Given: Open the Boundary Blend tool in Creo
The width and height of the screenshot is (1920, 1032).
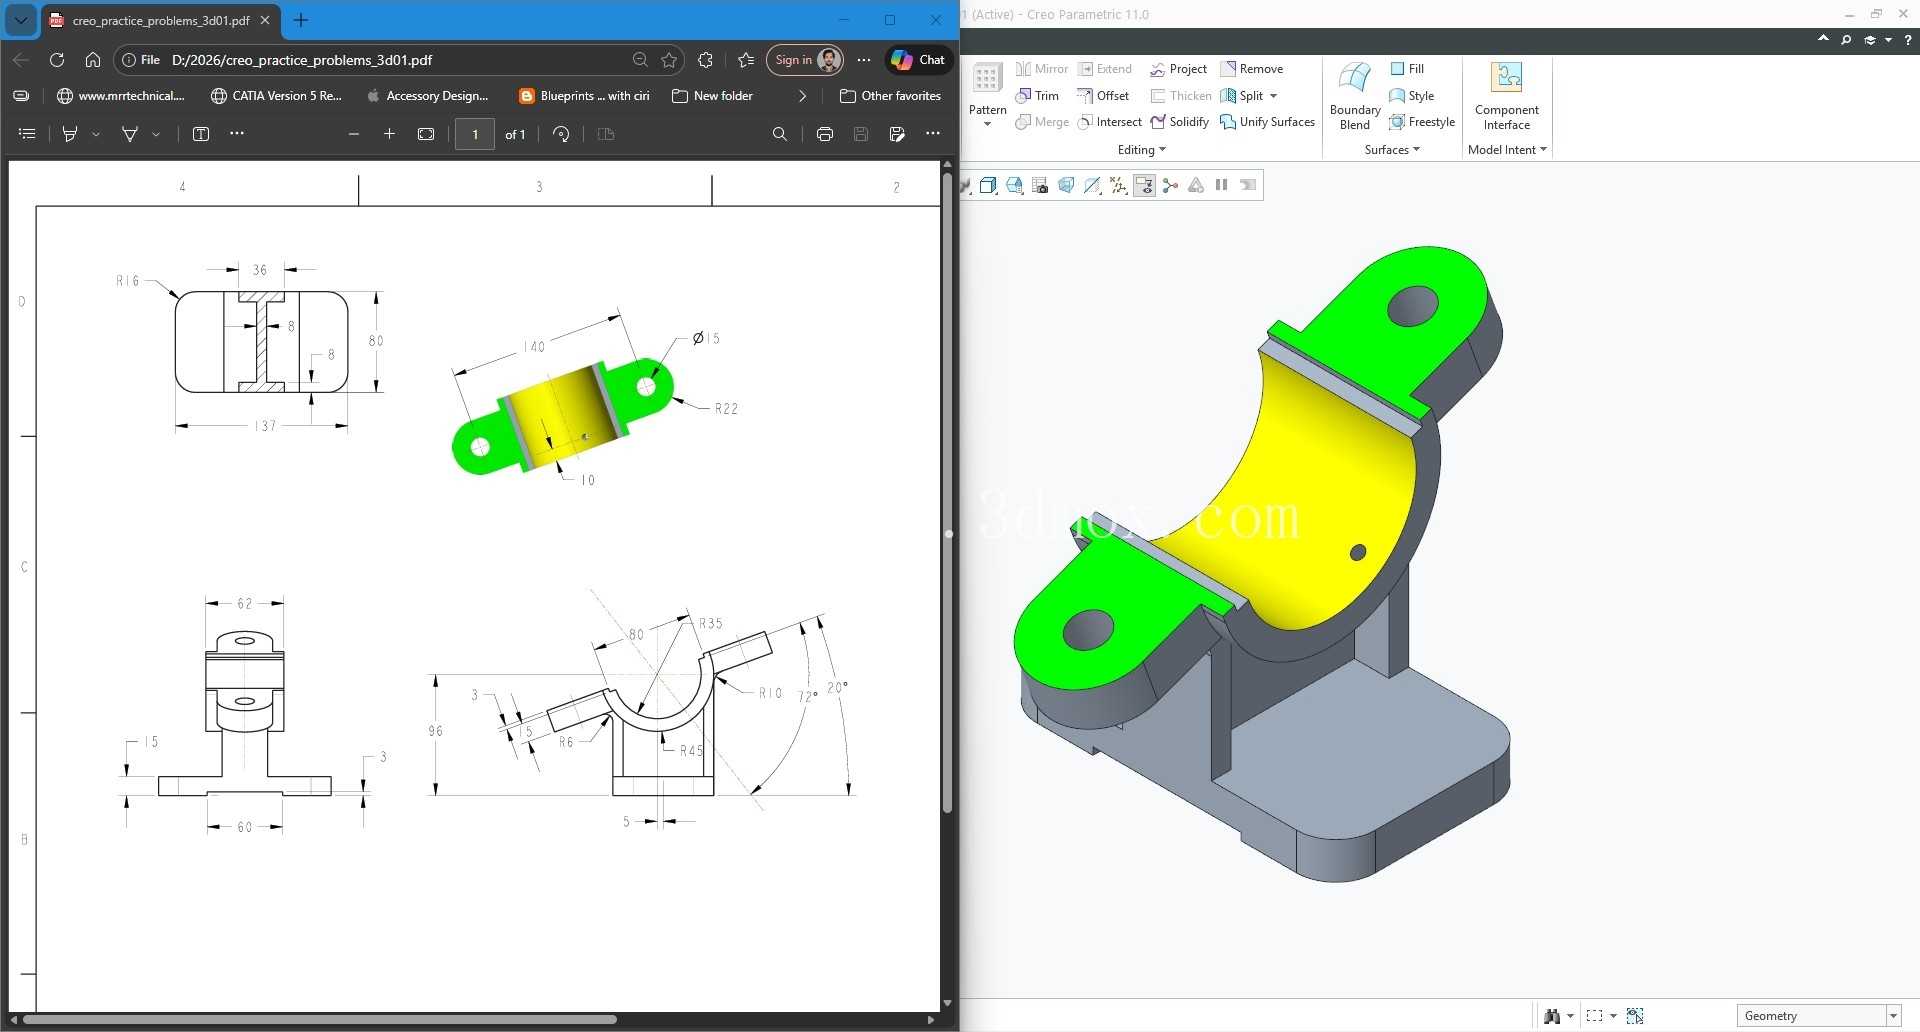Looking at the screenshot, I should tap(1355, 96).
